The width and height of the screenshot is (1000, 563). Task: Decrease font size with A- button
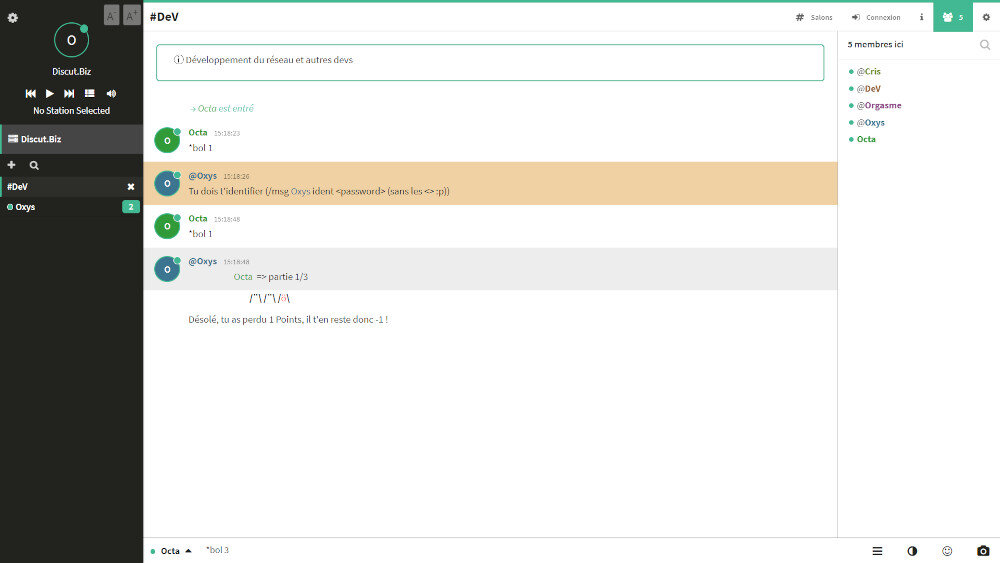click(111, 14)
